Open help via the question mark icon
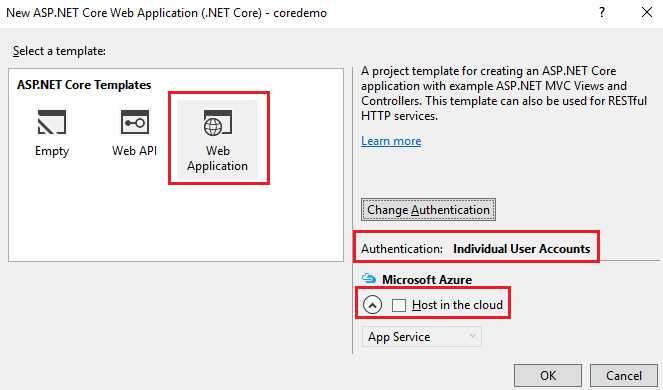663x390 pixels. tap(602, 12)
